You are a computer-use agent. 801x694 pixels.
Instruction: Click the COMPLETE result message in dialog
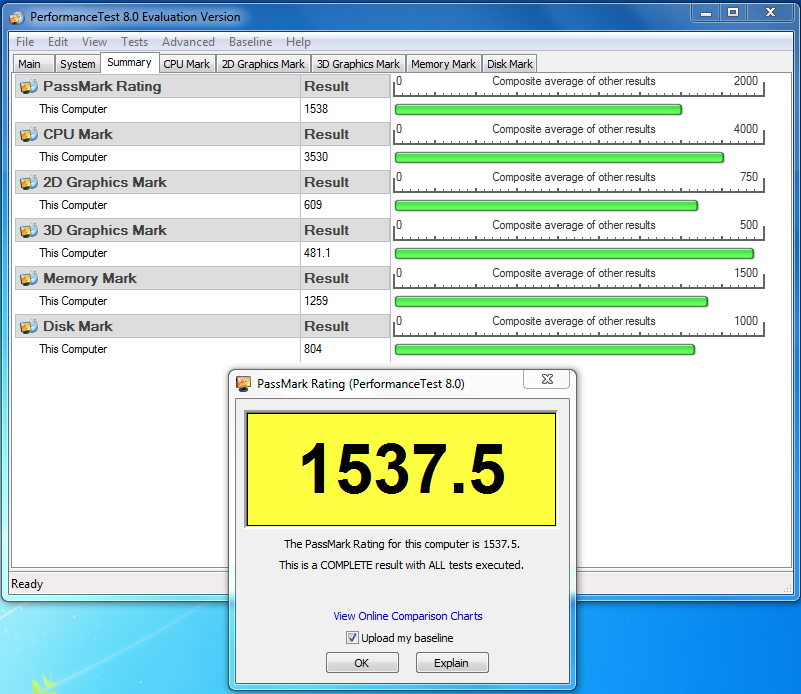(402, 565)
